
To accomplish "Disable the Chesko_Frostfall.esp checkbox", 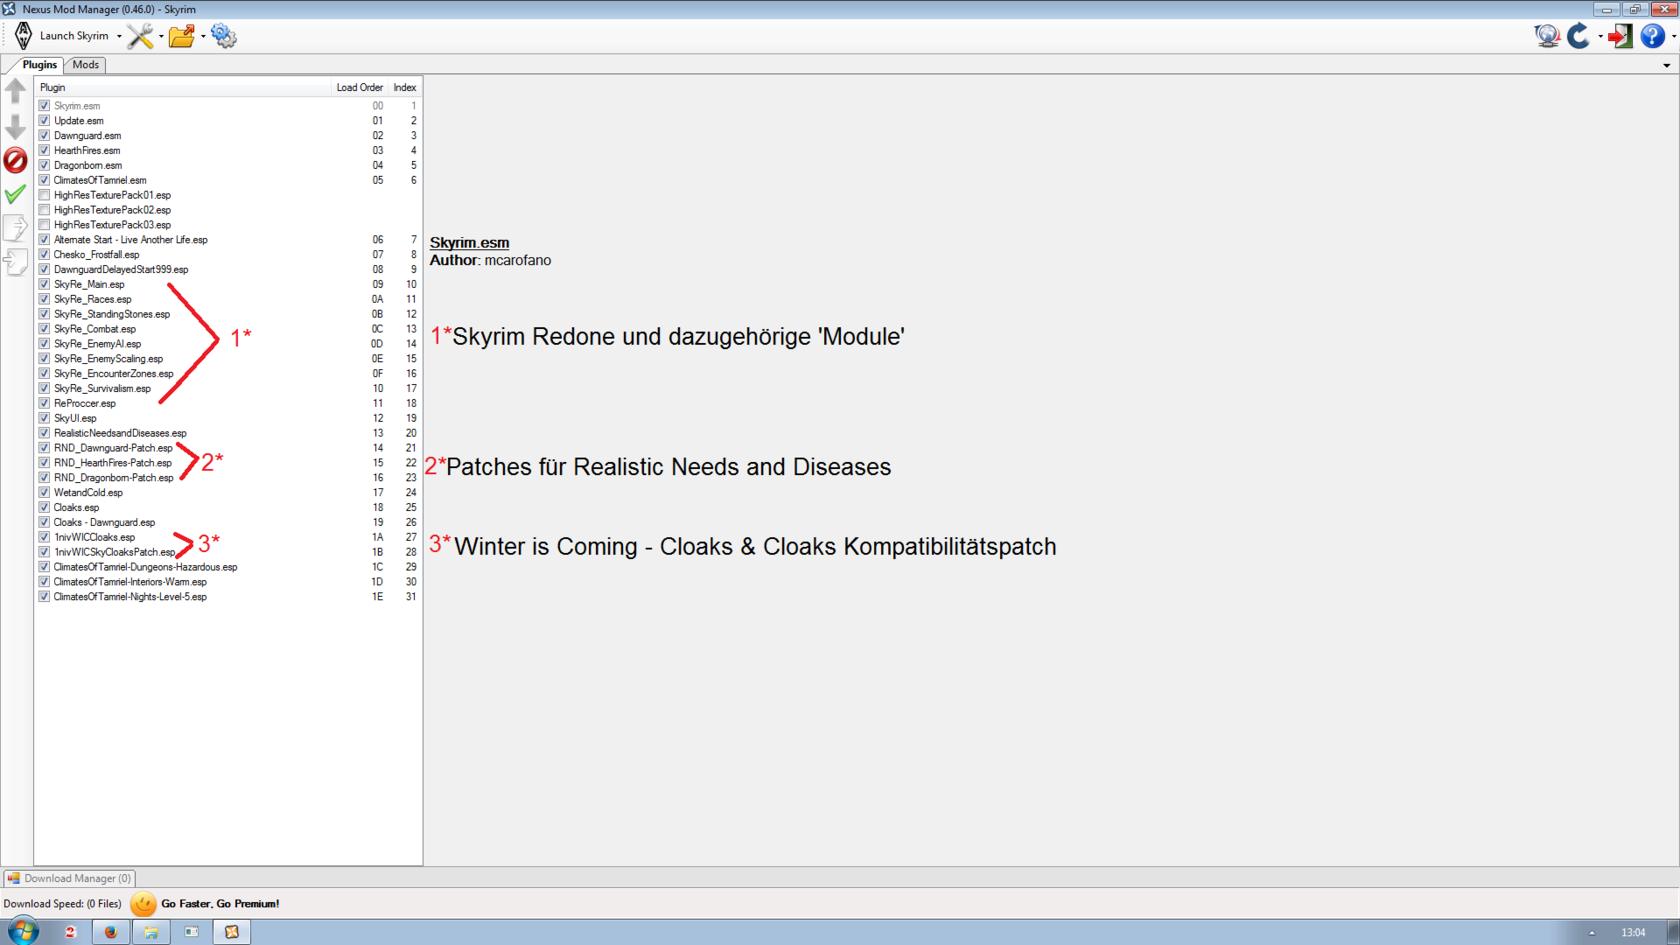I will pyautogui.click(x=44, y=254).
